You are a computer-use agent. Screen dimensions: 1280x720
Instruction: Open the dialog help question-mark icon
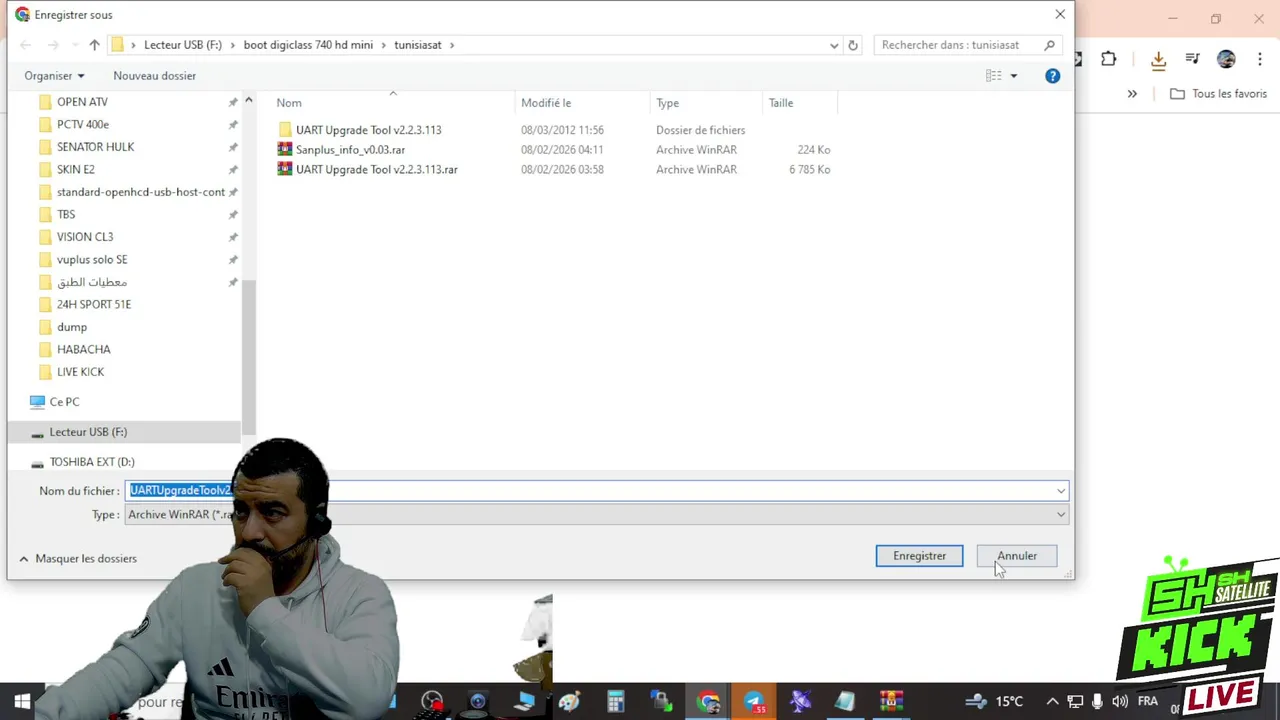1052,76
